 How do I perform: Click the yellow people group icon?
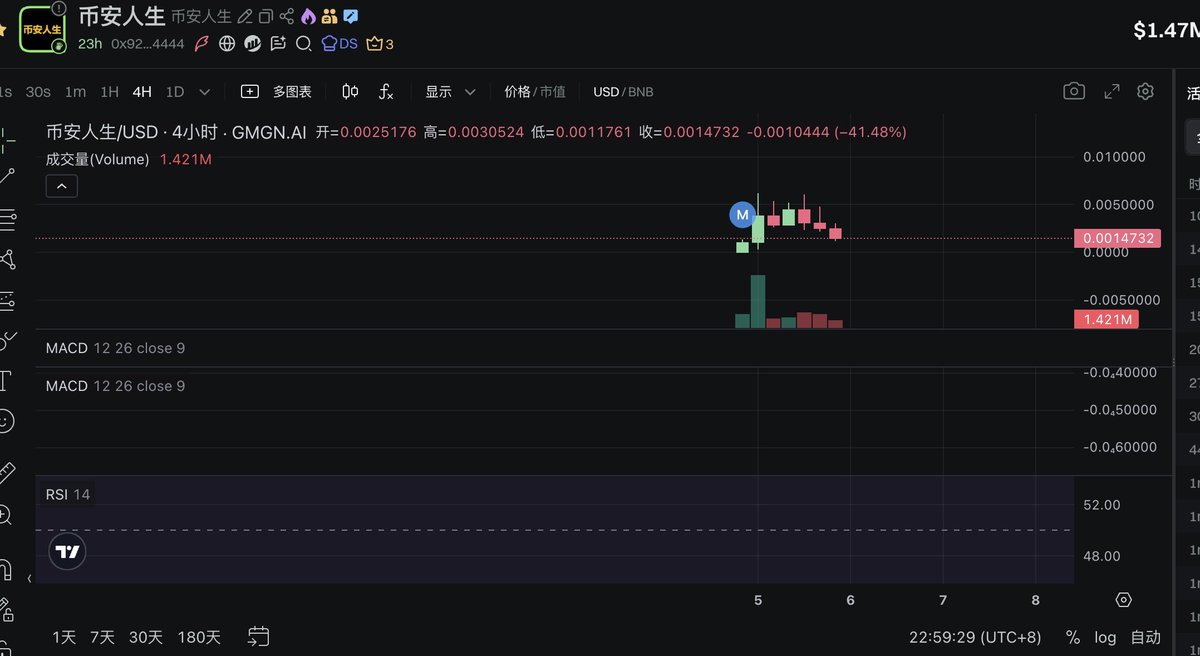[329, 16]
